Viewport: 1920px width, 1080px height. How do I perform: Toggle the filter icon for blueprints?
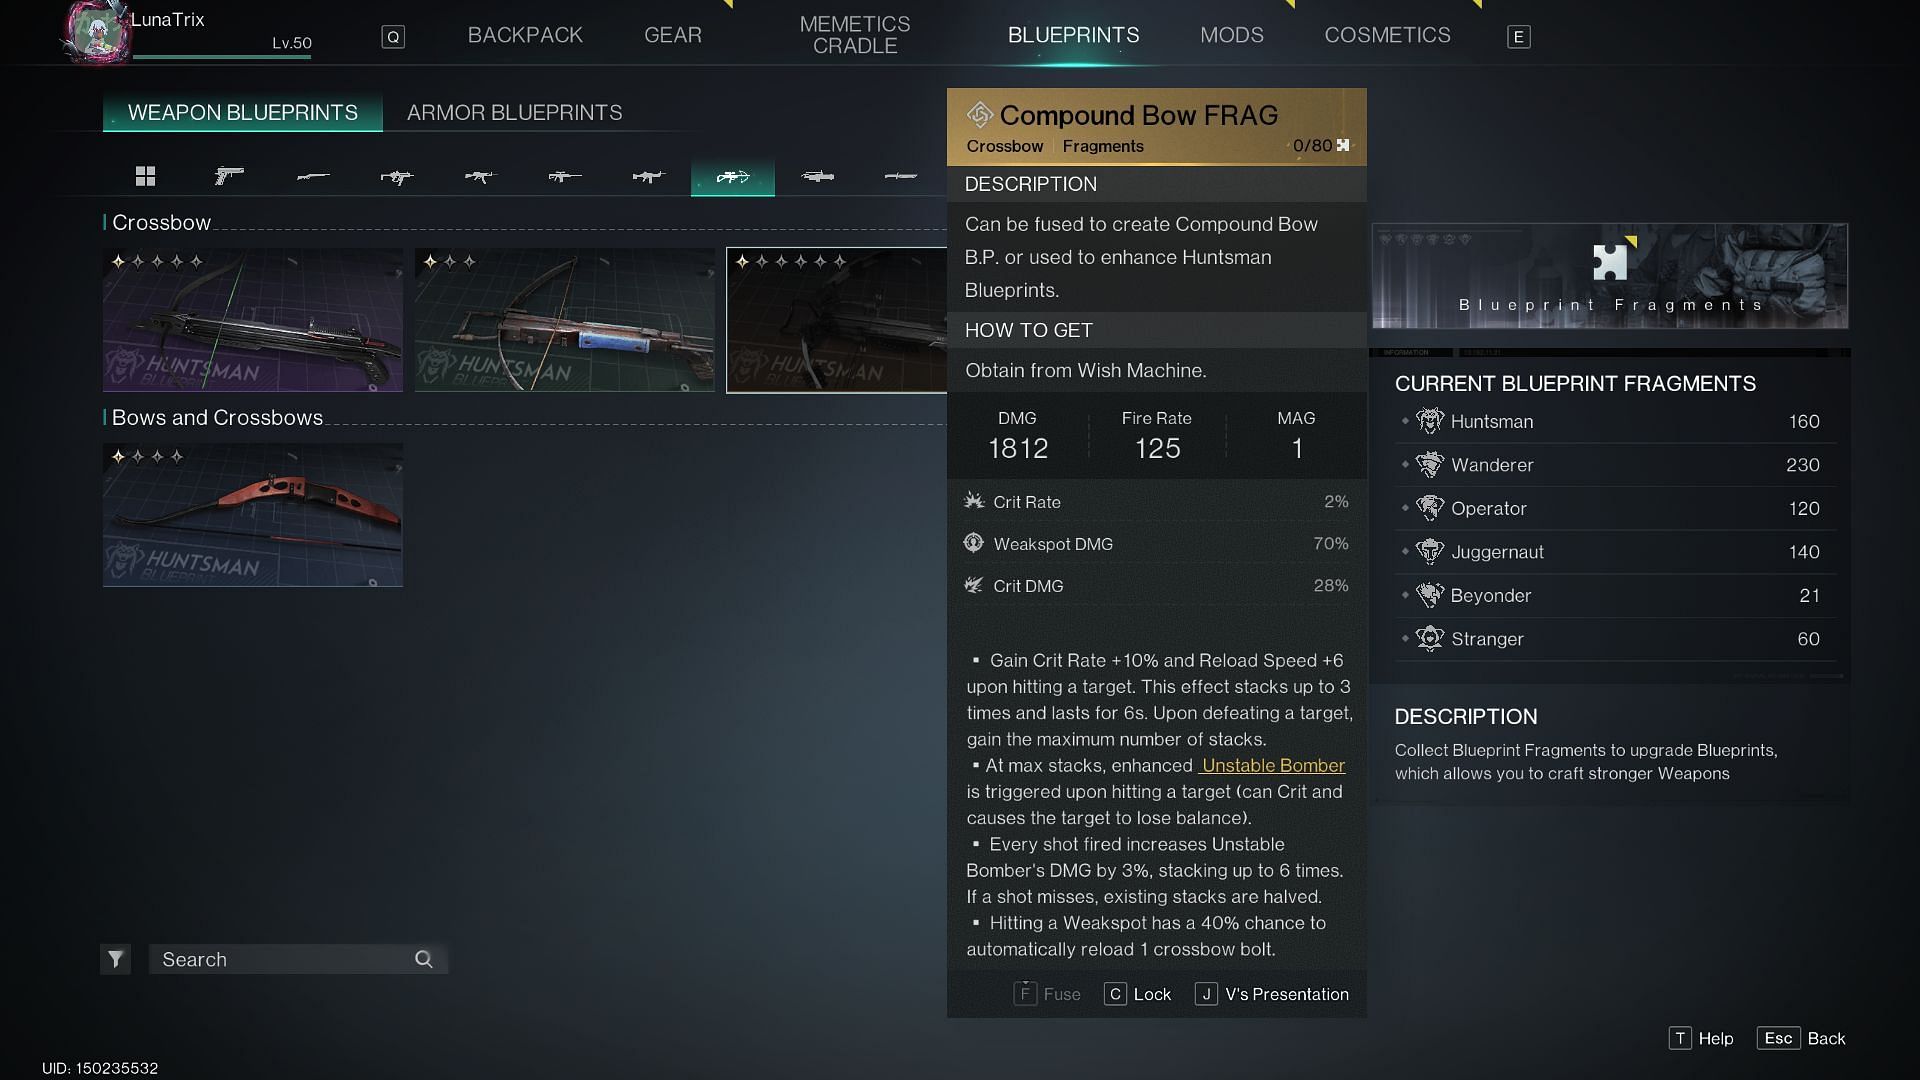117,957
